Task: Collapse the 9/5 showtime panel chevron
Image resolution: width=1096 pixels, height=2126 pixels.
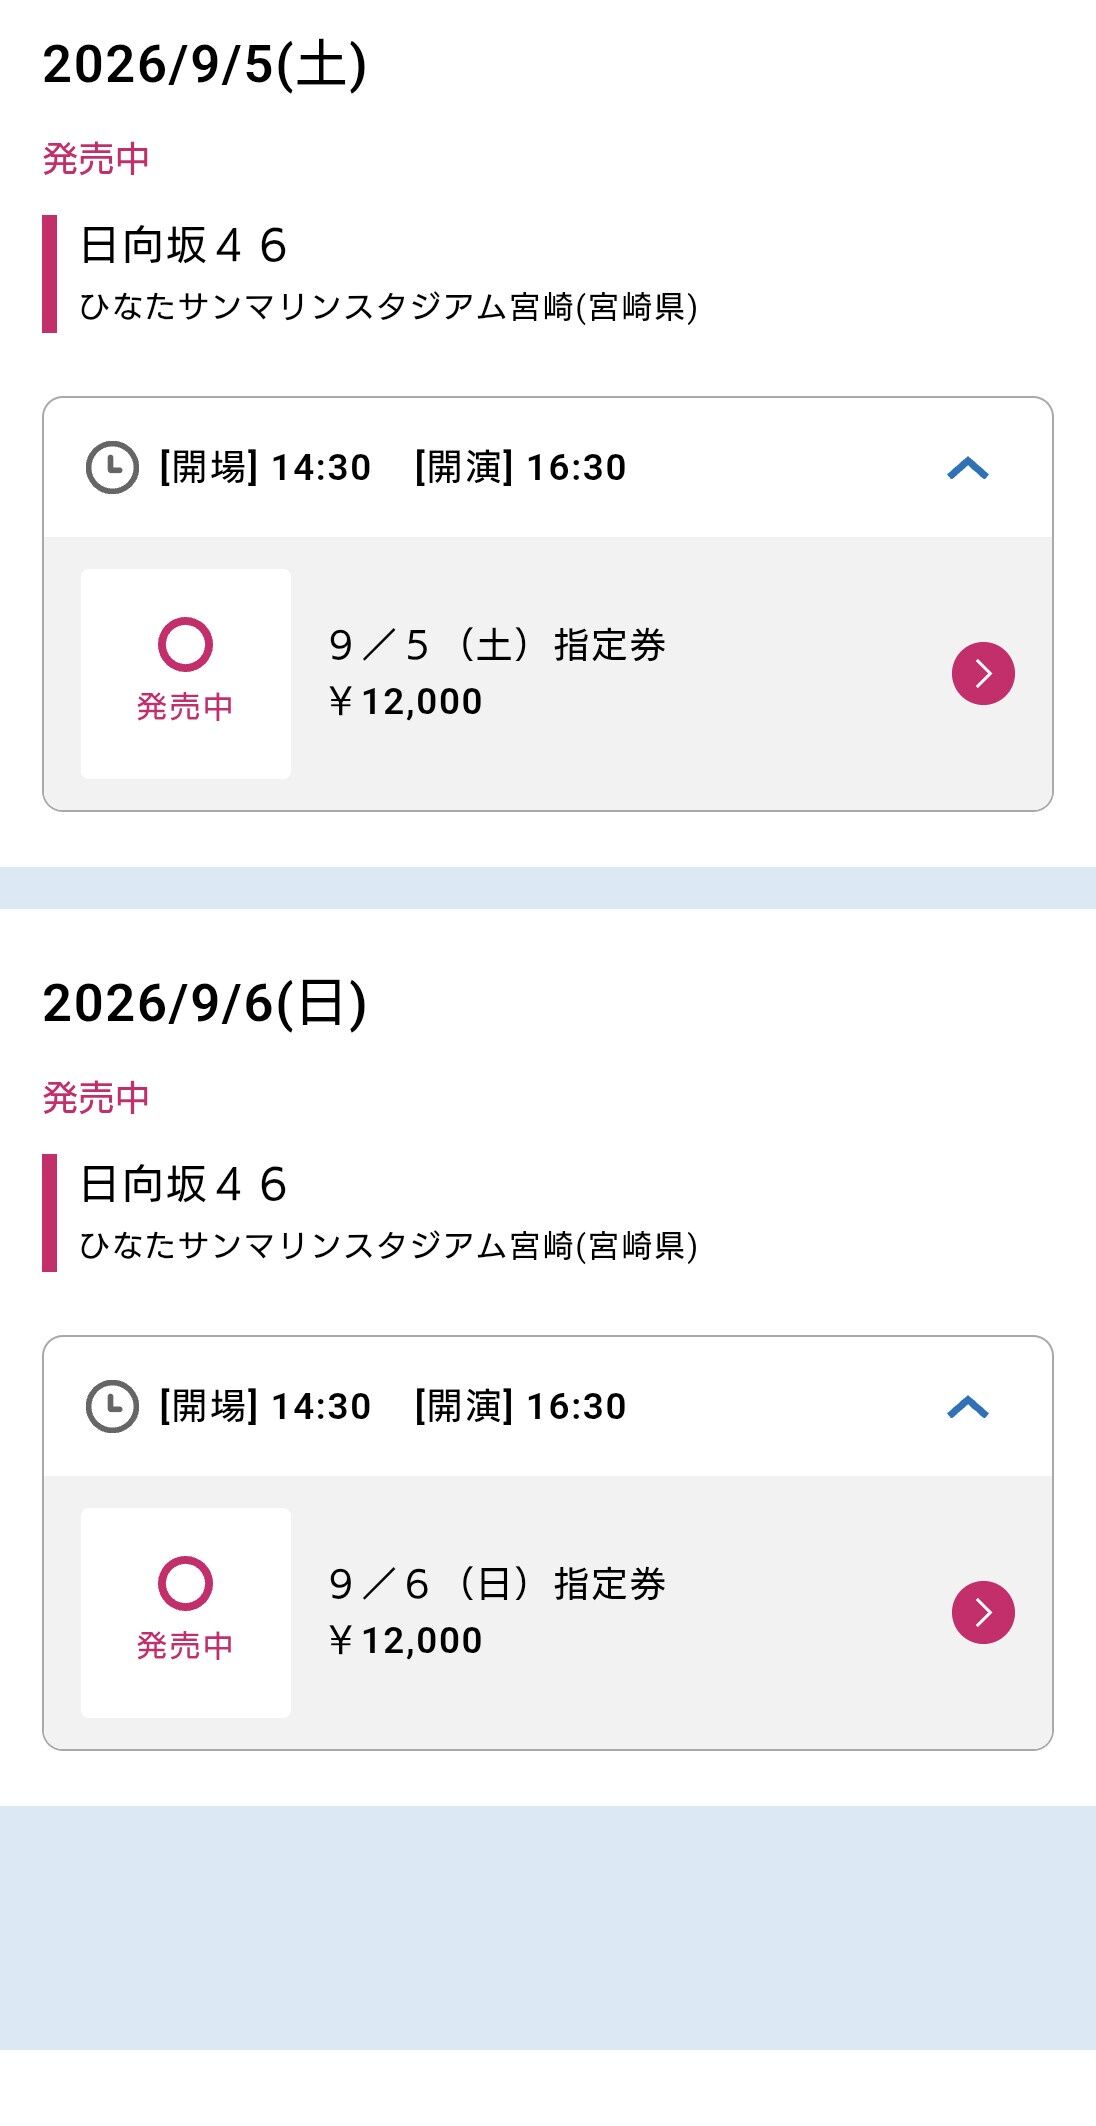Action: click(x=968, y=468)
